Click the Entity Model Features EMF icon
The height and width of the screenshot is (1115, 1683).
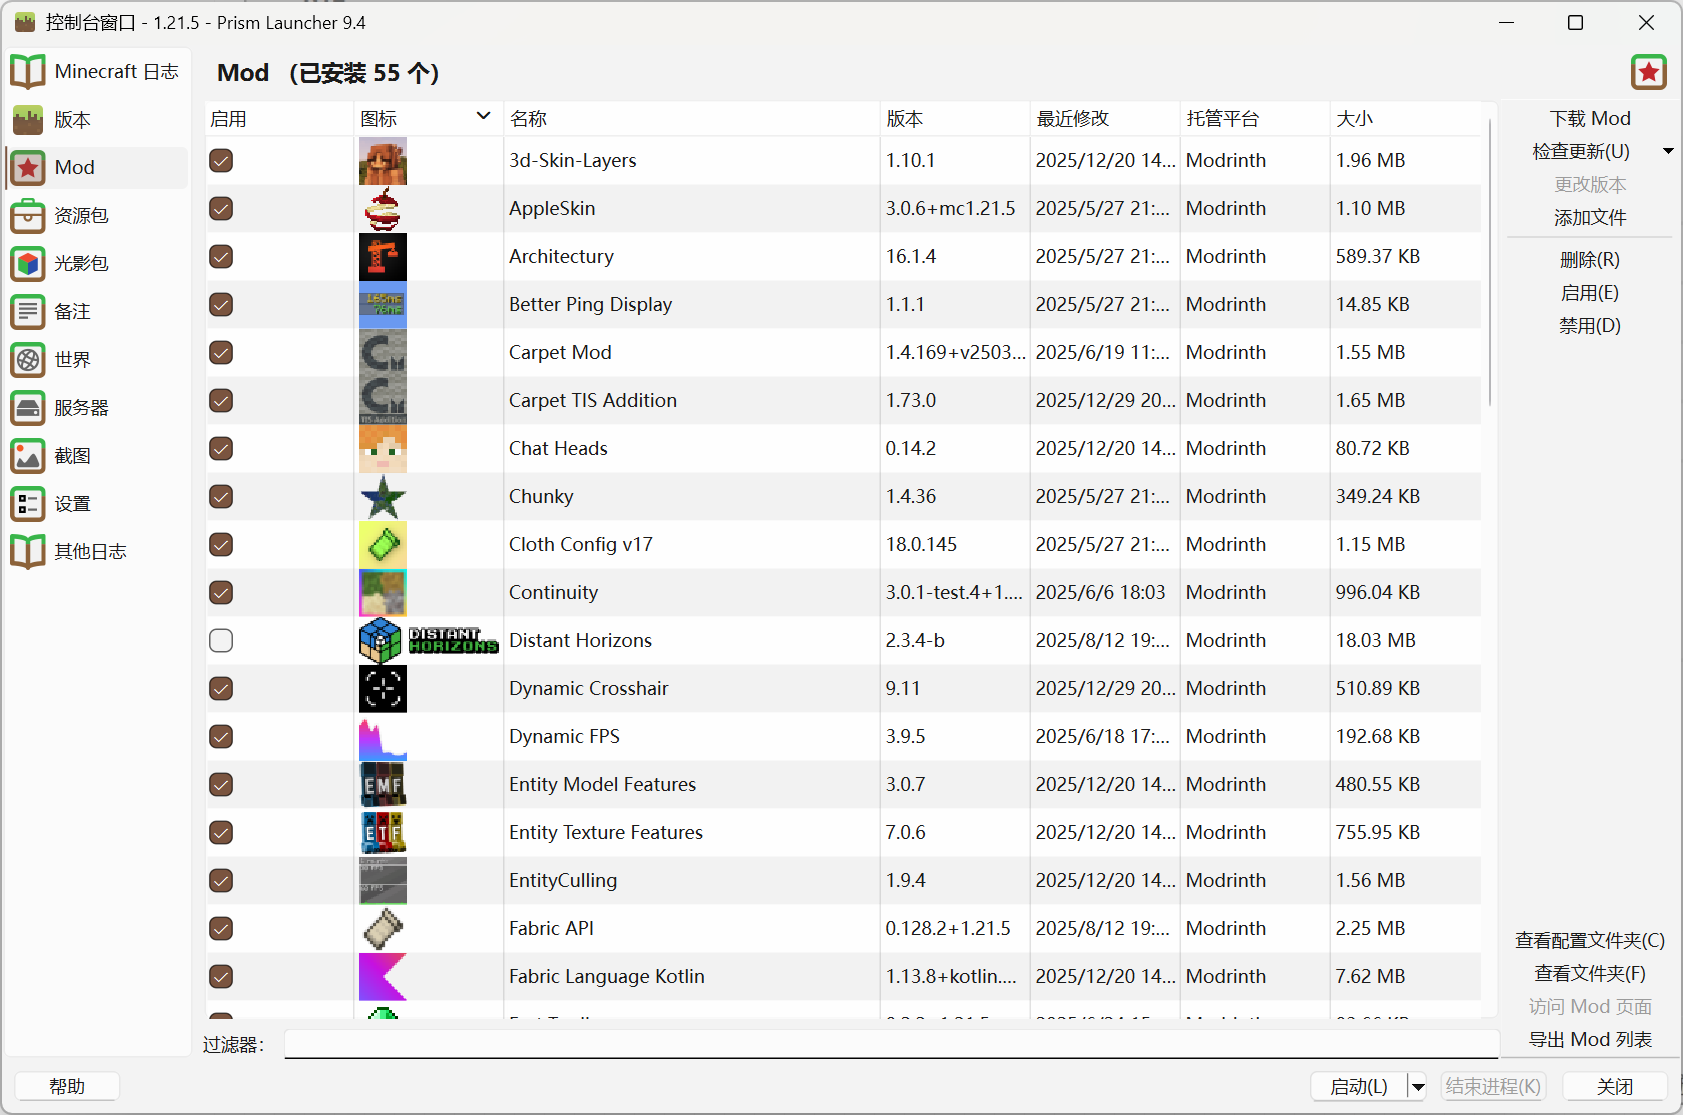pos(383,785)
